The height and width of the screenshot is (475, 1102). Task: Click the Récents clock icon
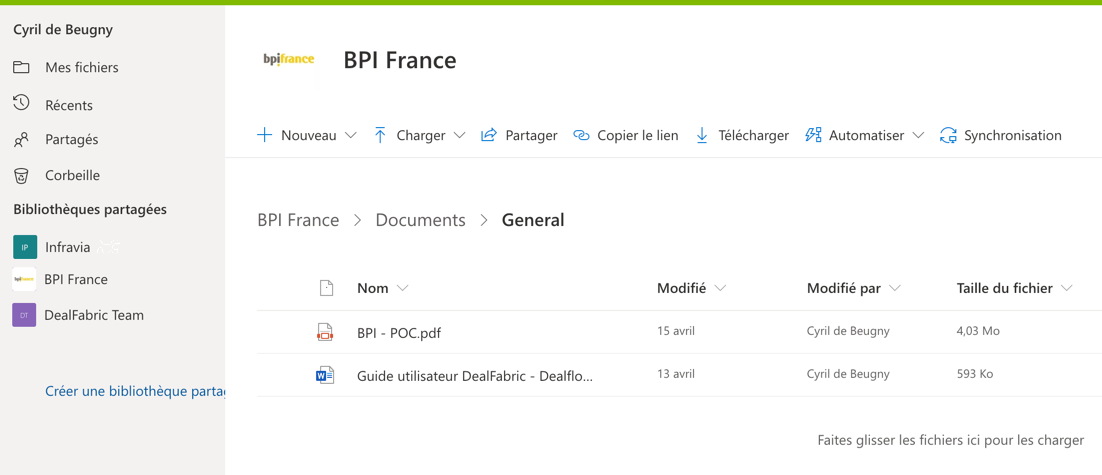(21, 103)
